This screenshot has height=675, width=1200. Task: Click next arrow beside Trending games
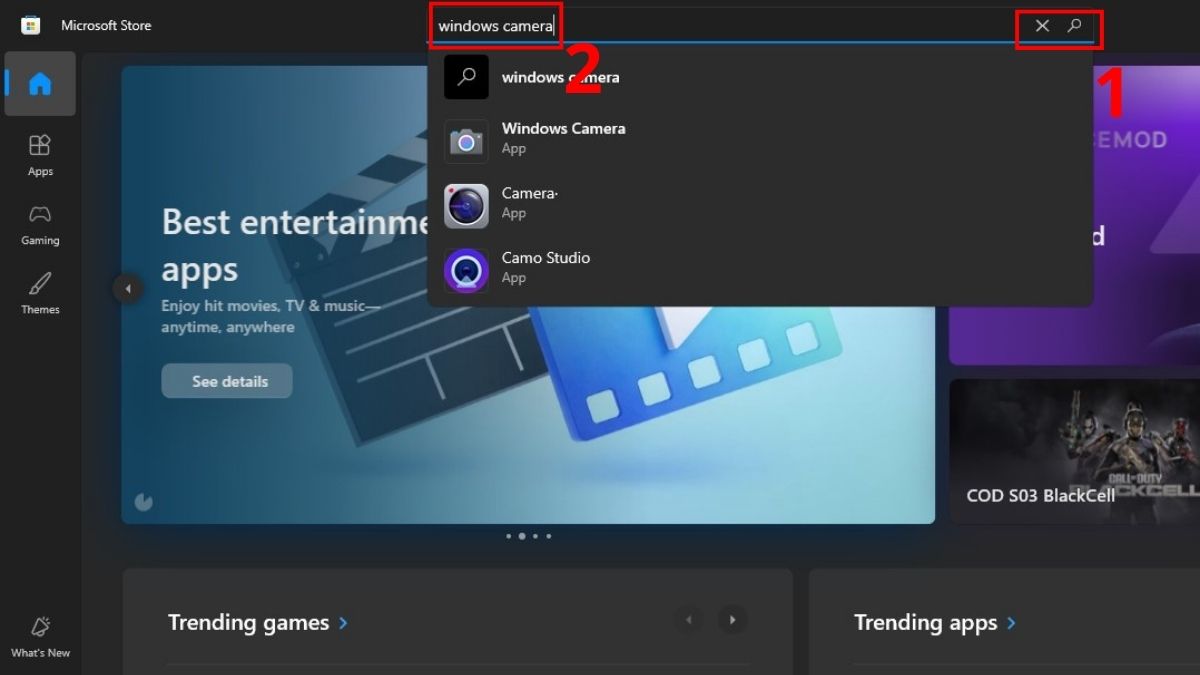pos(733,620)
